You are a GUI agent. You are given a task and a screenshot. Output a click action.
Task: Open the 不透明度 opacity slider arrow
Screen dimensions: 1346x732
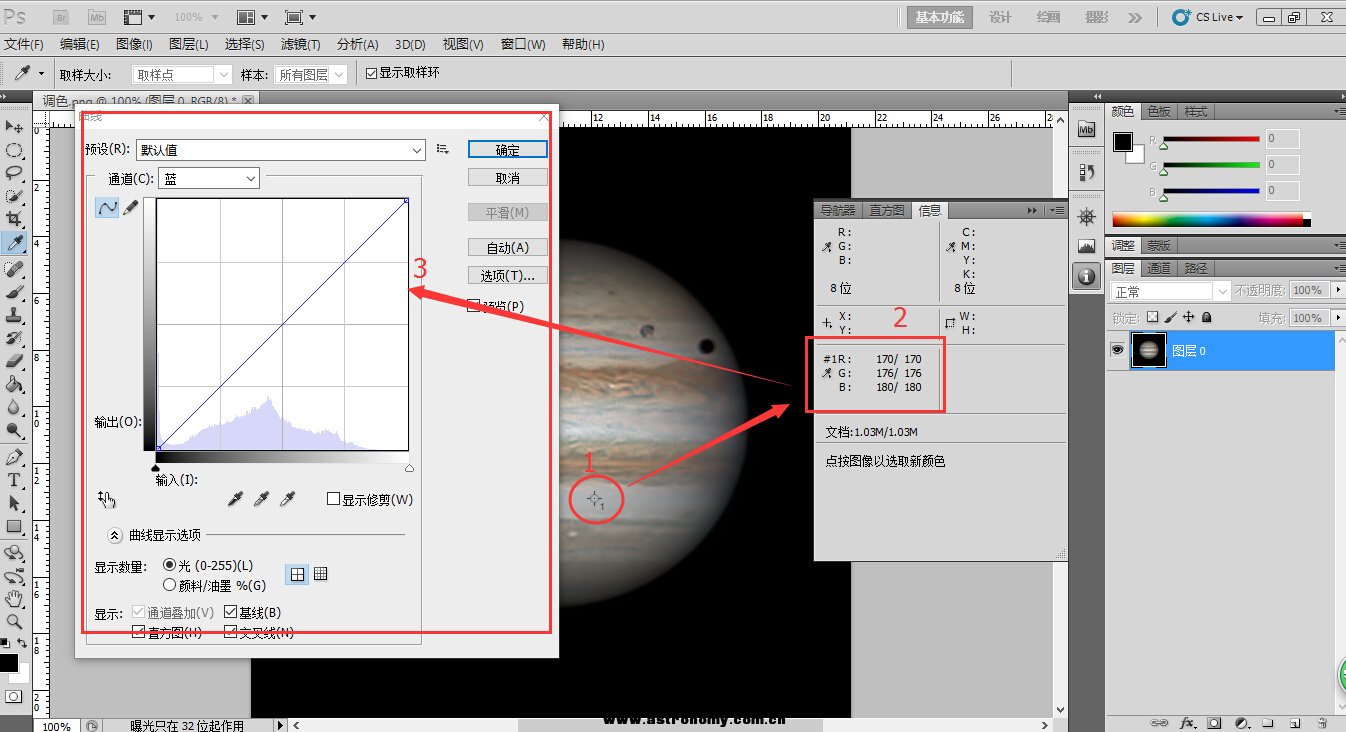coord(1339,290)
